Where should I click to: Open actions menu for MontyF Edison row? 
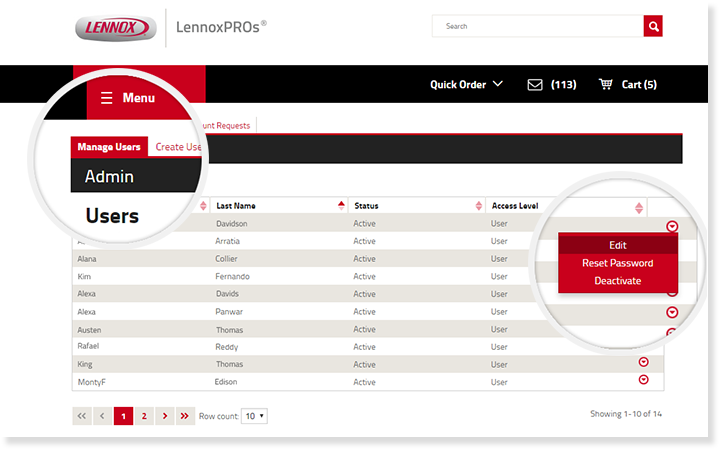tap(644, 380)
